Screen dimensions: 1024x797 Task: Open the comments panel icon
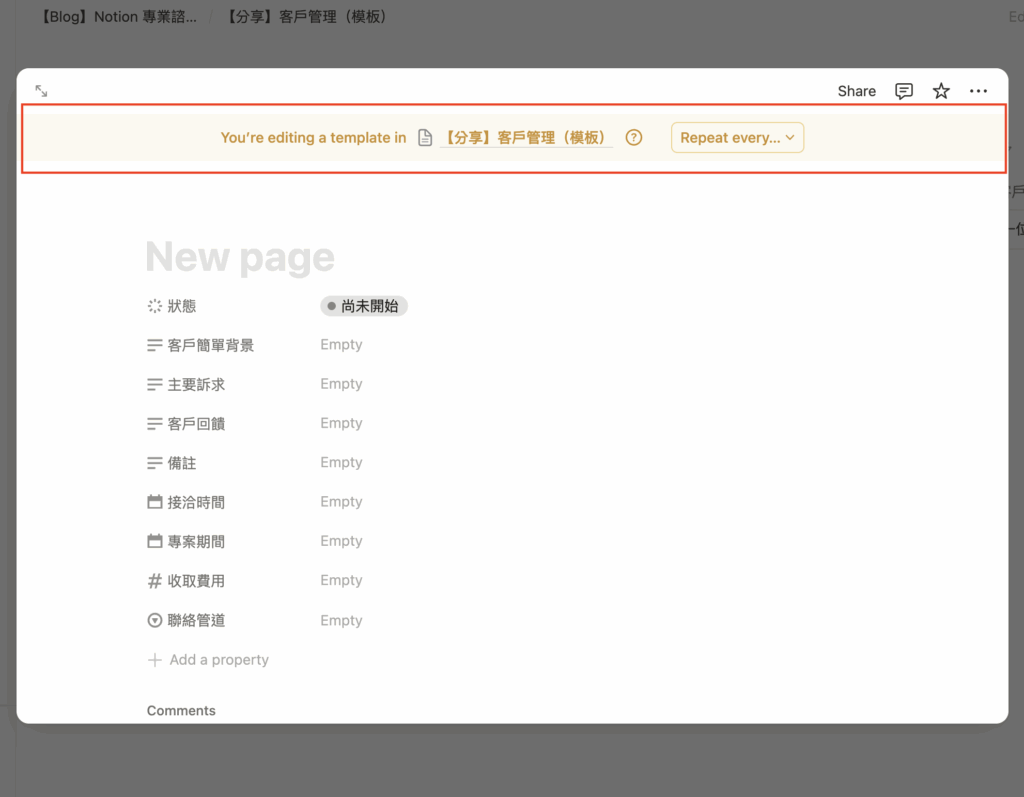click(x=904, y=91)
